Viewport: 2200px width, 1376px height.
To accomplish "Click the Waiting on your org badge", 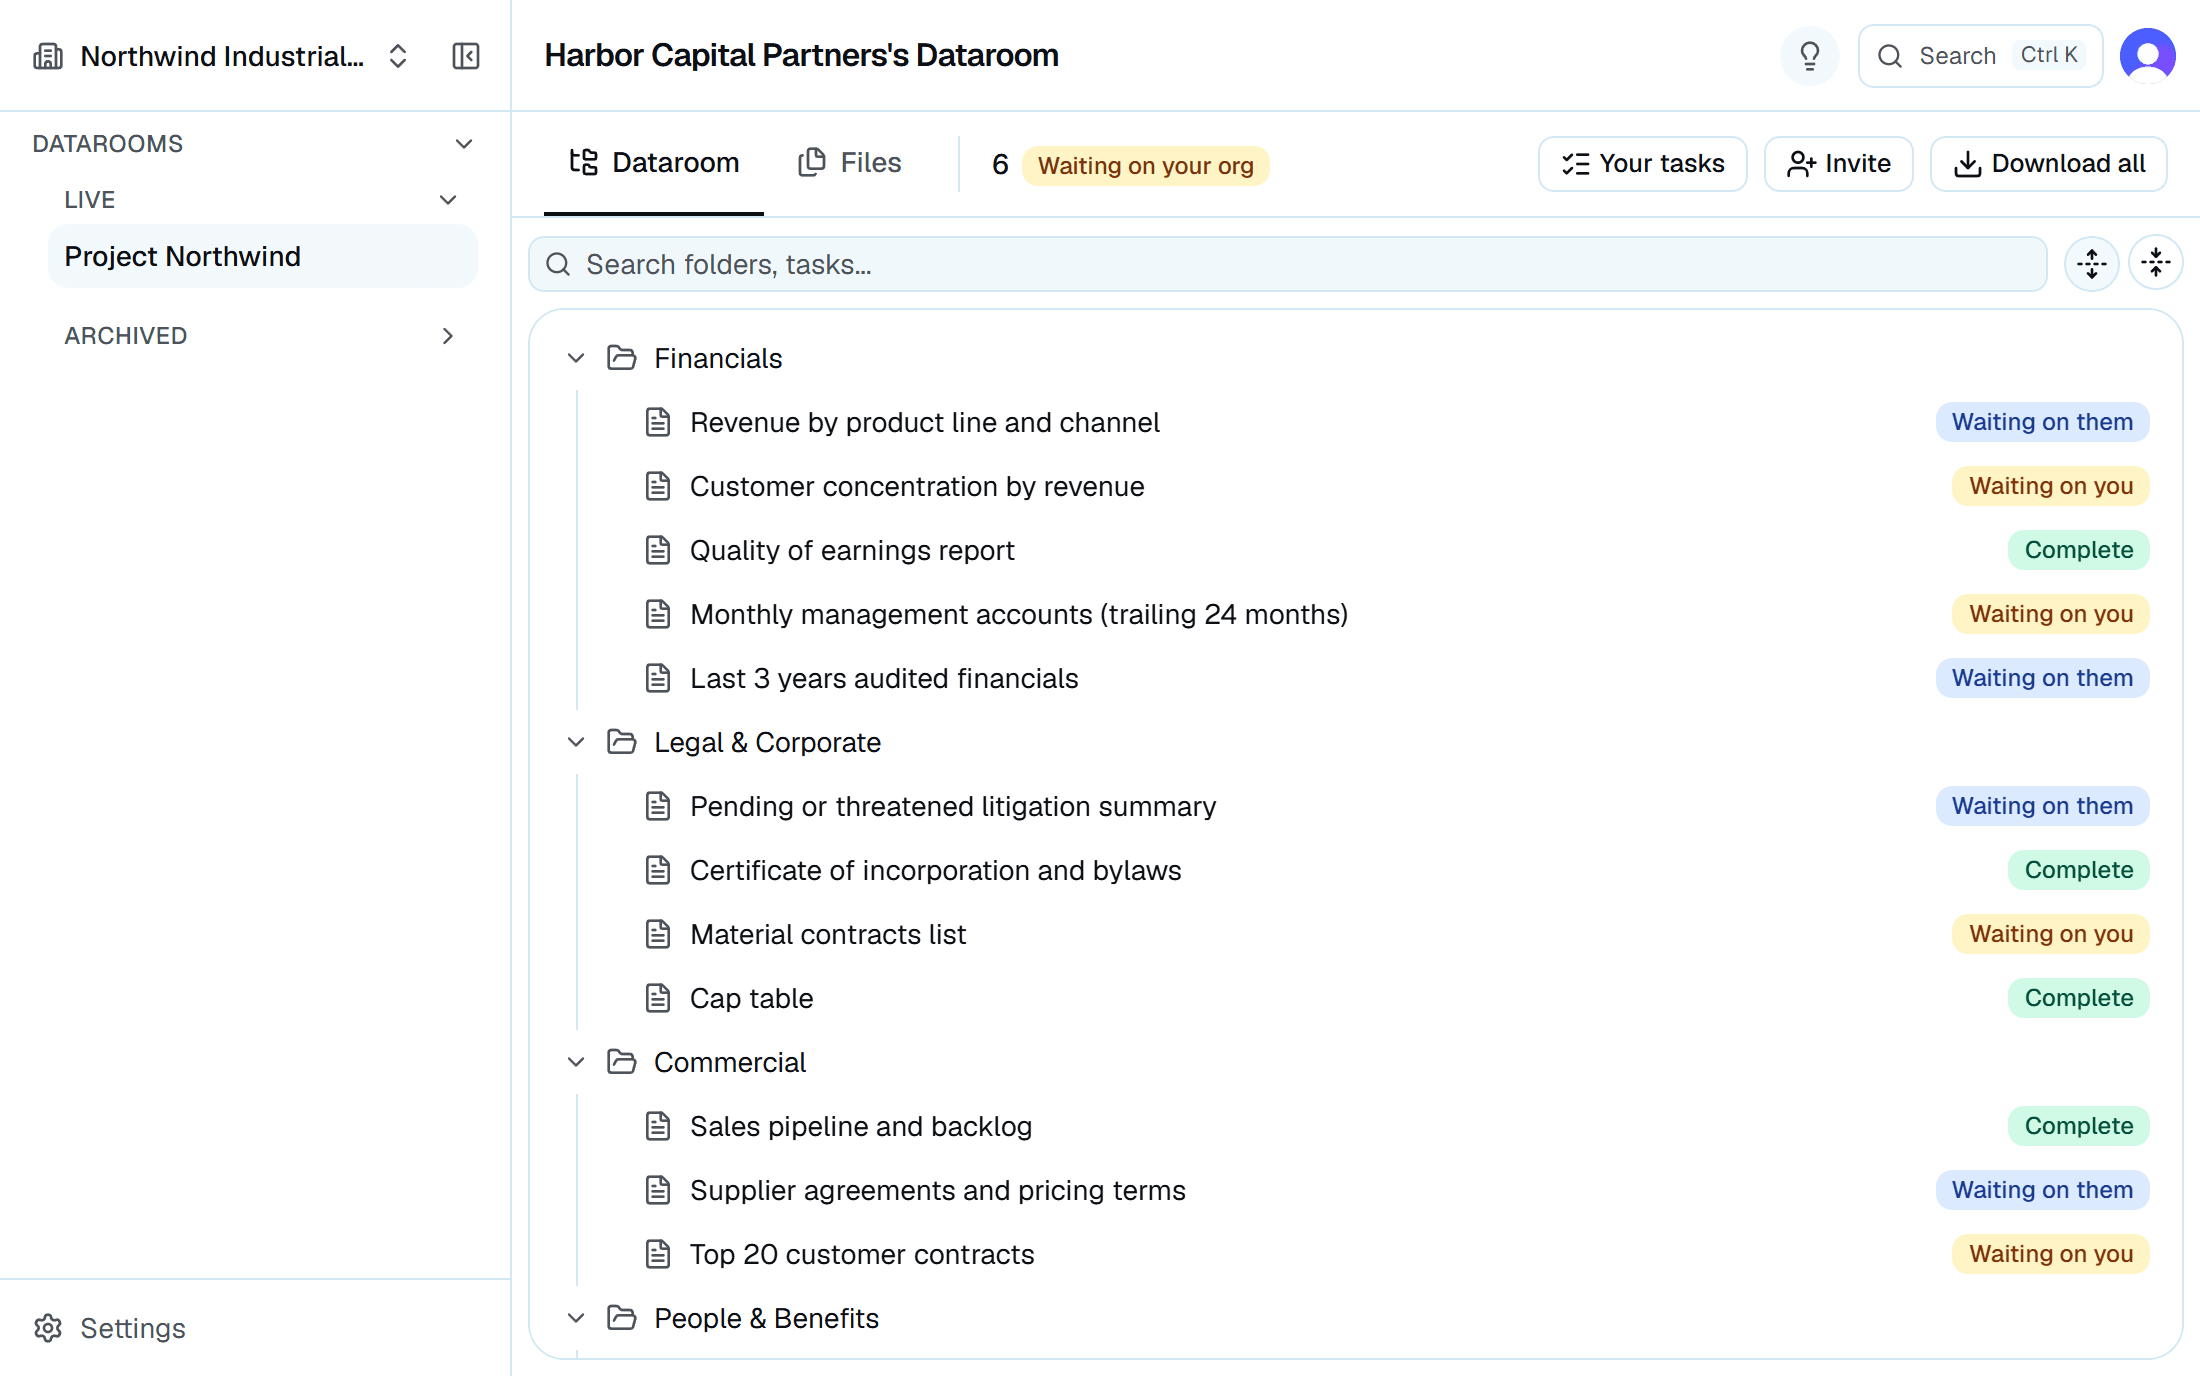I will click(1145, 165).
